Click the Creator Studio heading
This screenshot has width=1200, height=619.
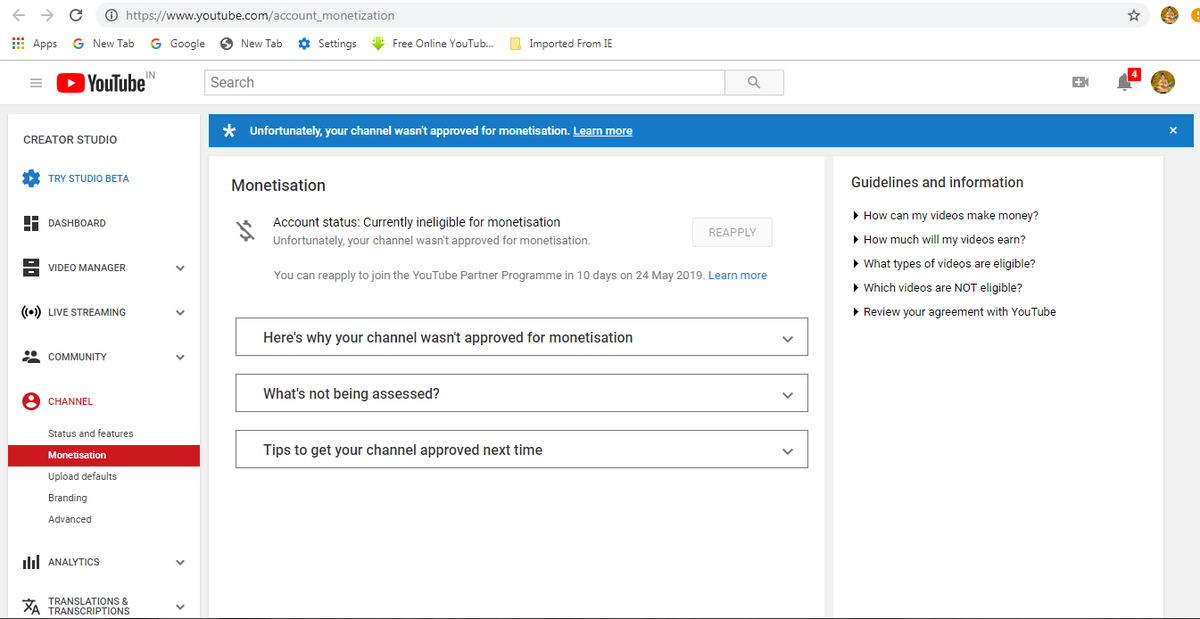pyautogui.click(x=70, y=140)
